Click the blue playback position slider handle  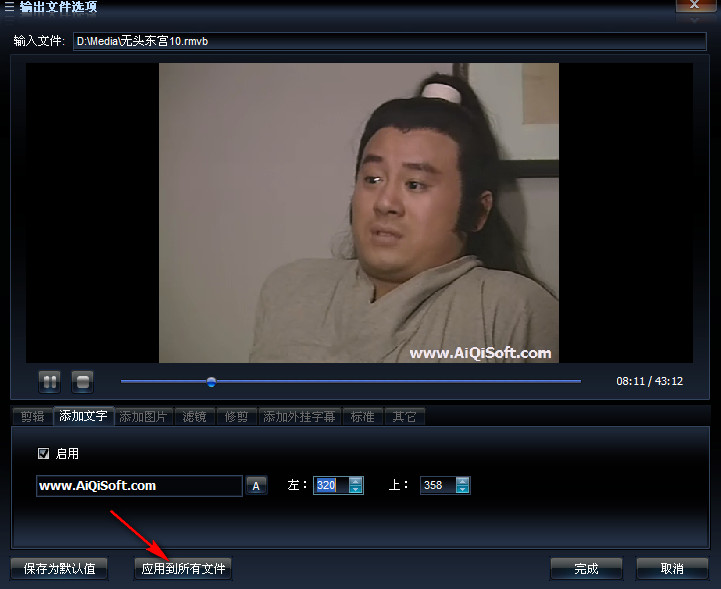pyautogui.click(x=212, y=382)
